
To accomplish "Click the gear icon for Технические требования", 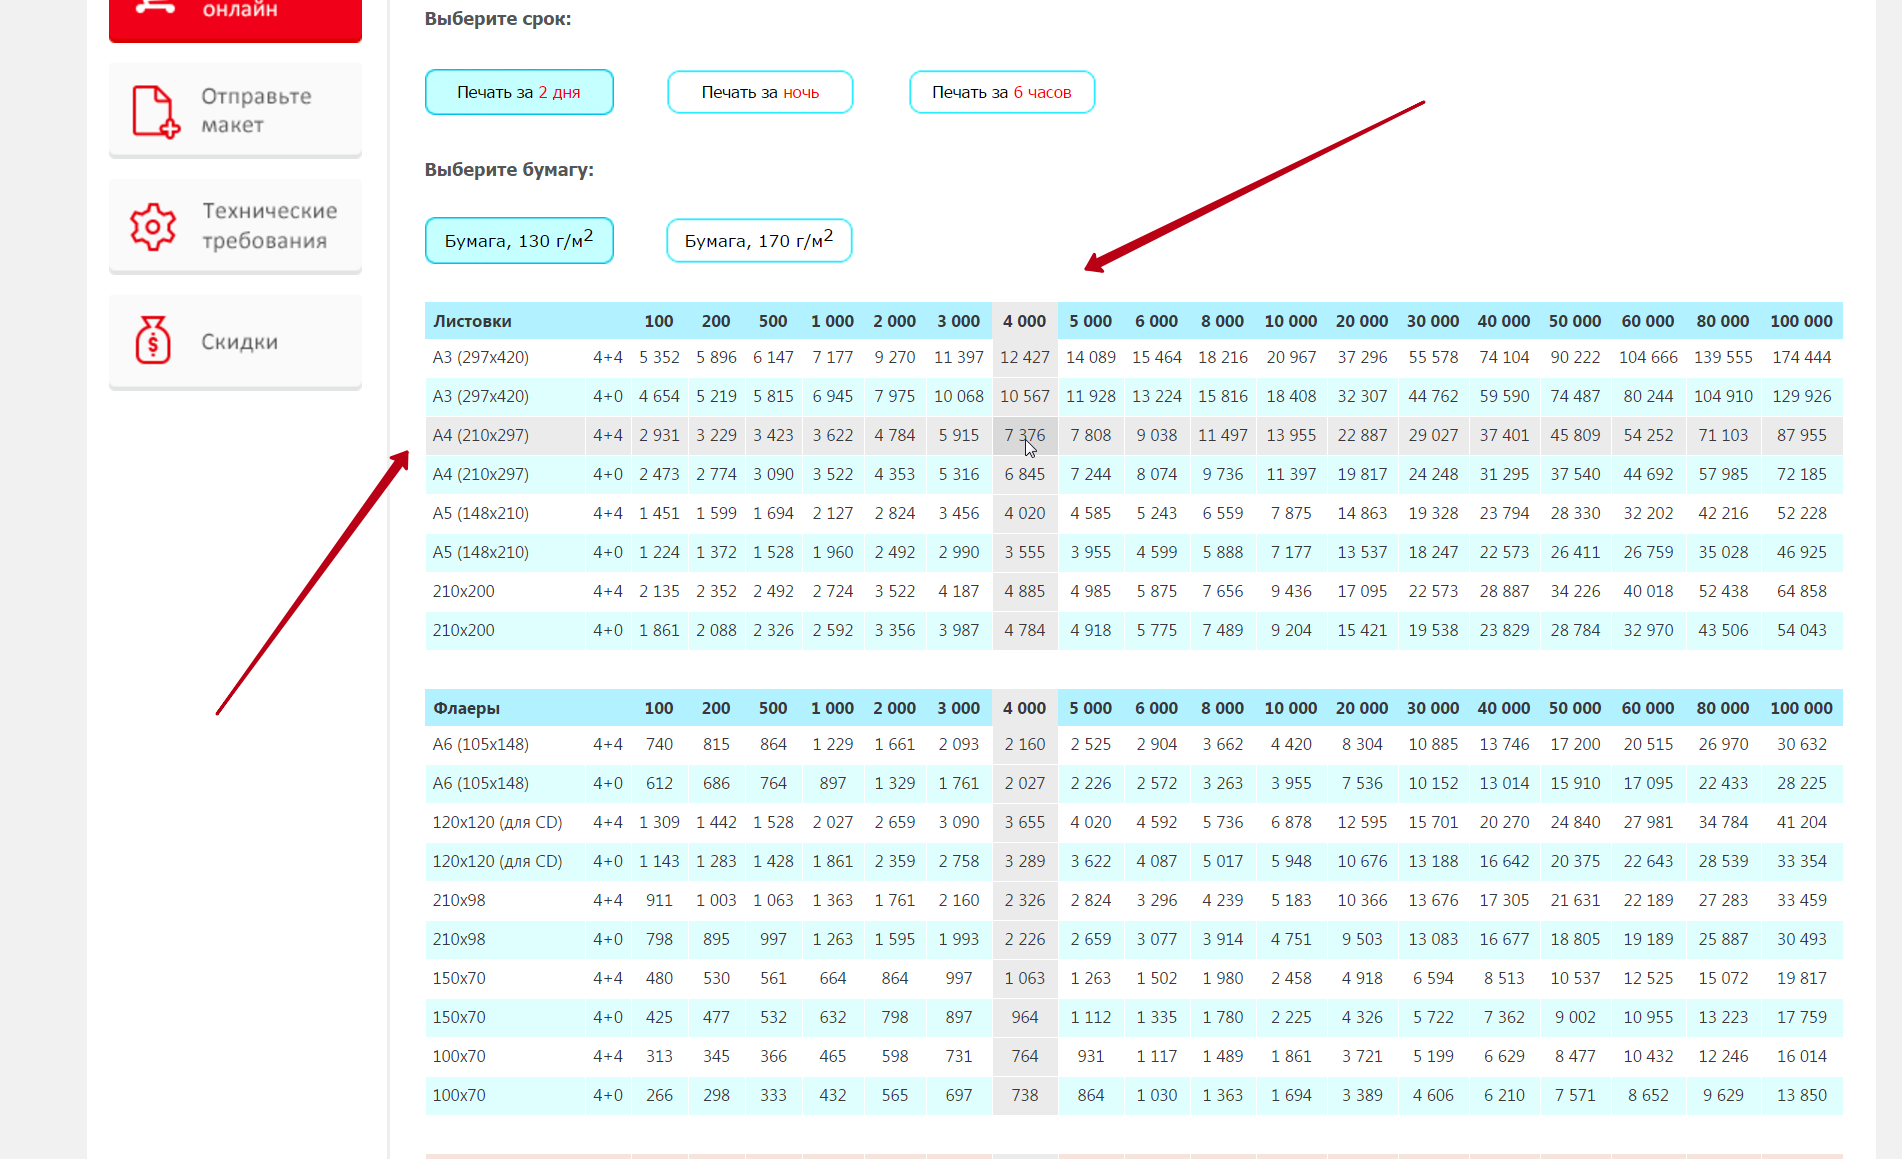I will tap(153, 226).
